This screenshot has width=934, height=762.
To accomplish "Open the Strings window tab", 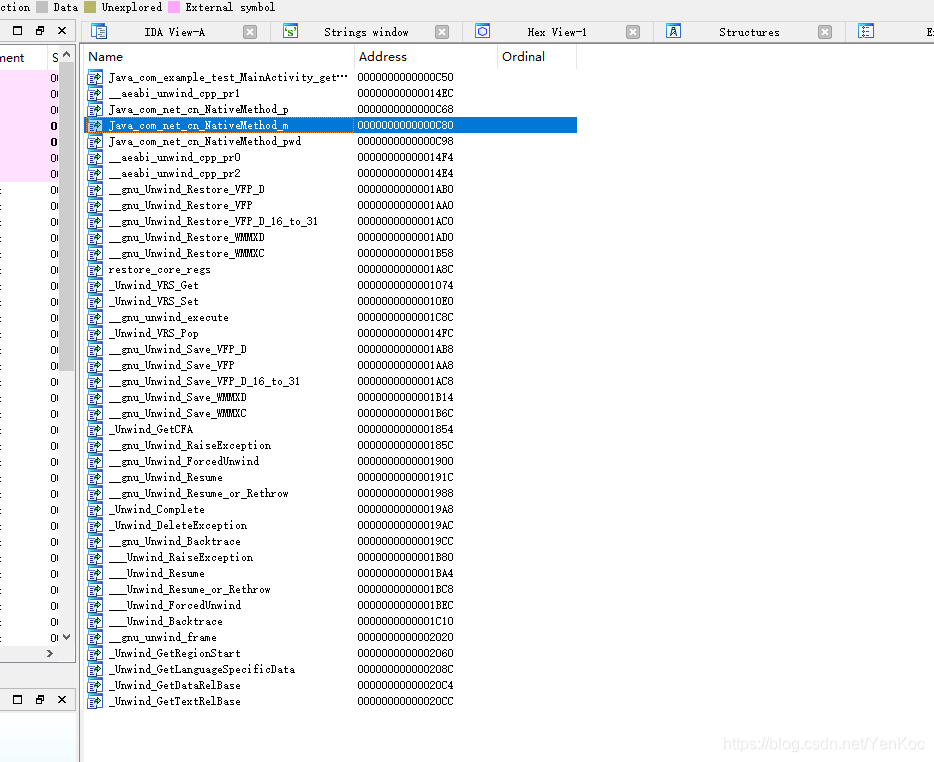I will [x=366, y=32].
